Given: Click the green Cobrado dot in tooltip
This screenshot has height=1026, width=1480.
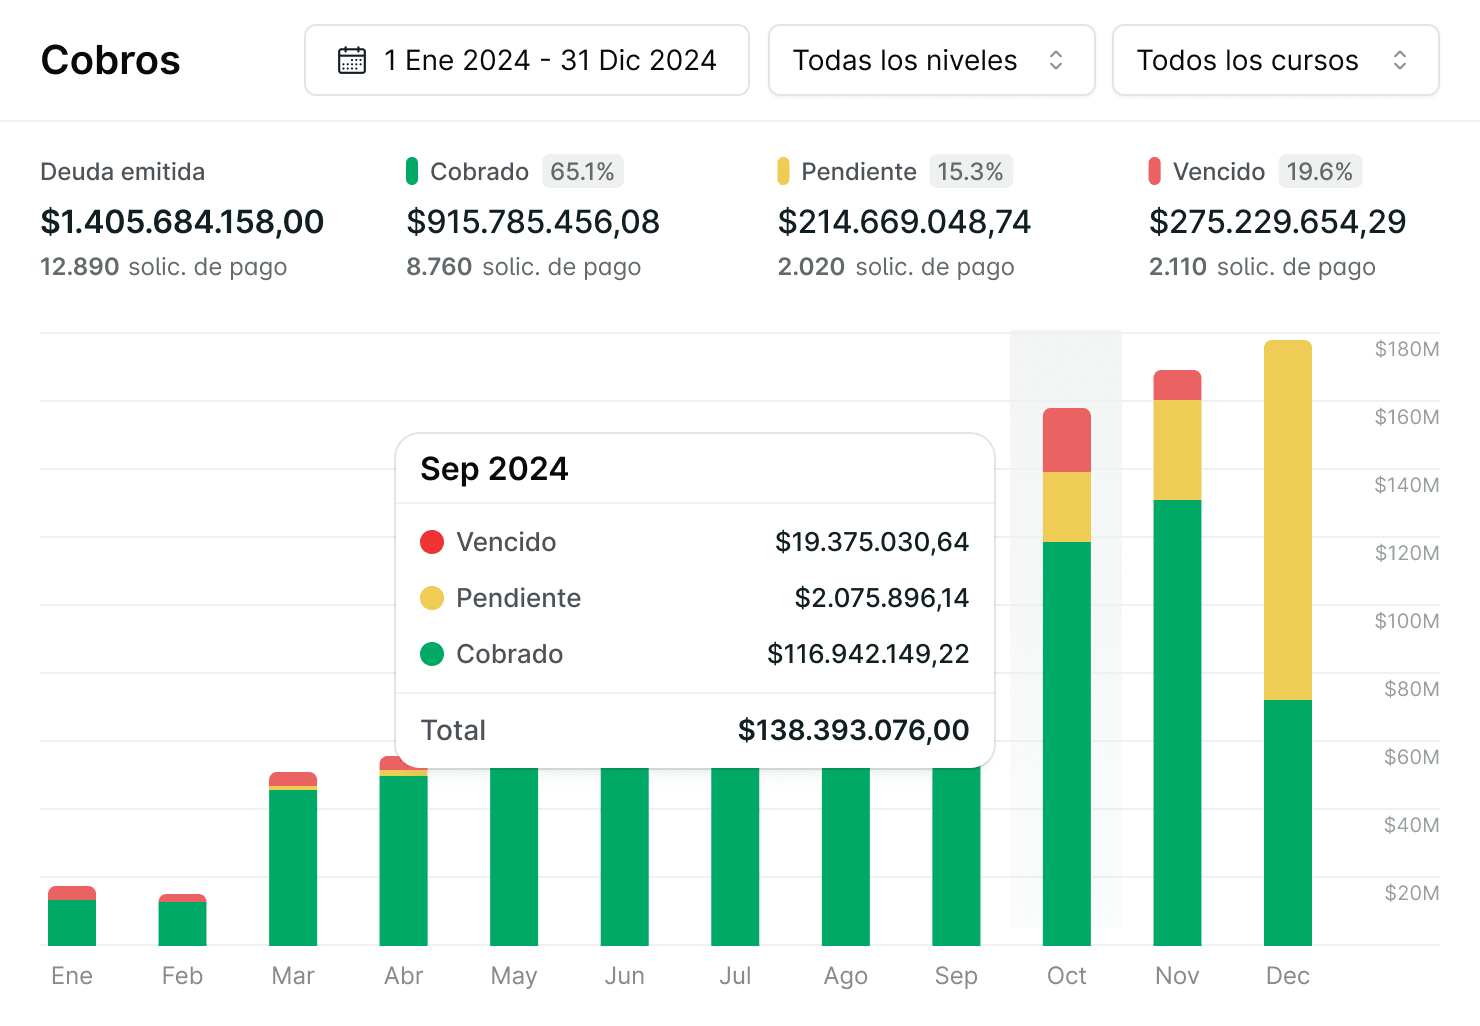Looking at the screenshot, I should click(432, 654).
